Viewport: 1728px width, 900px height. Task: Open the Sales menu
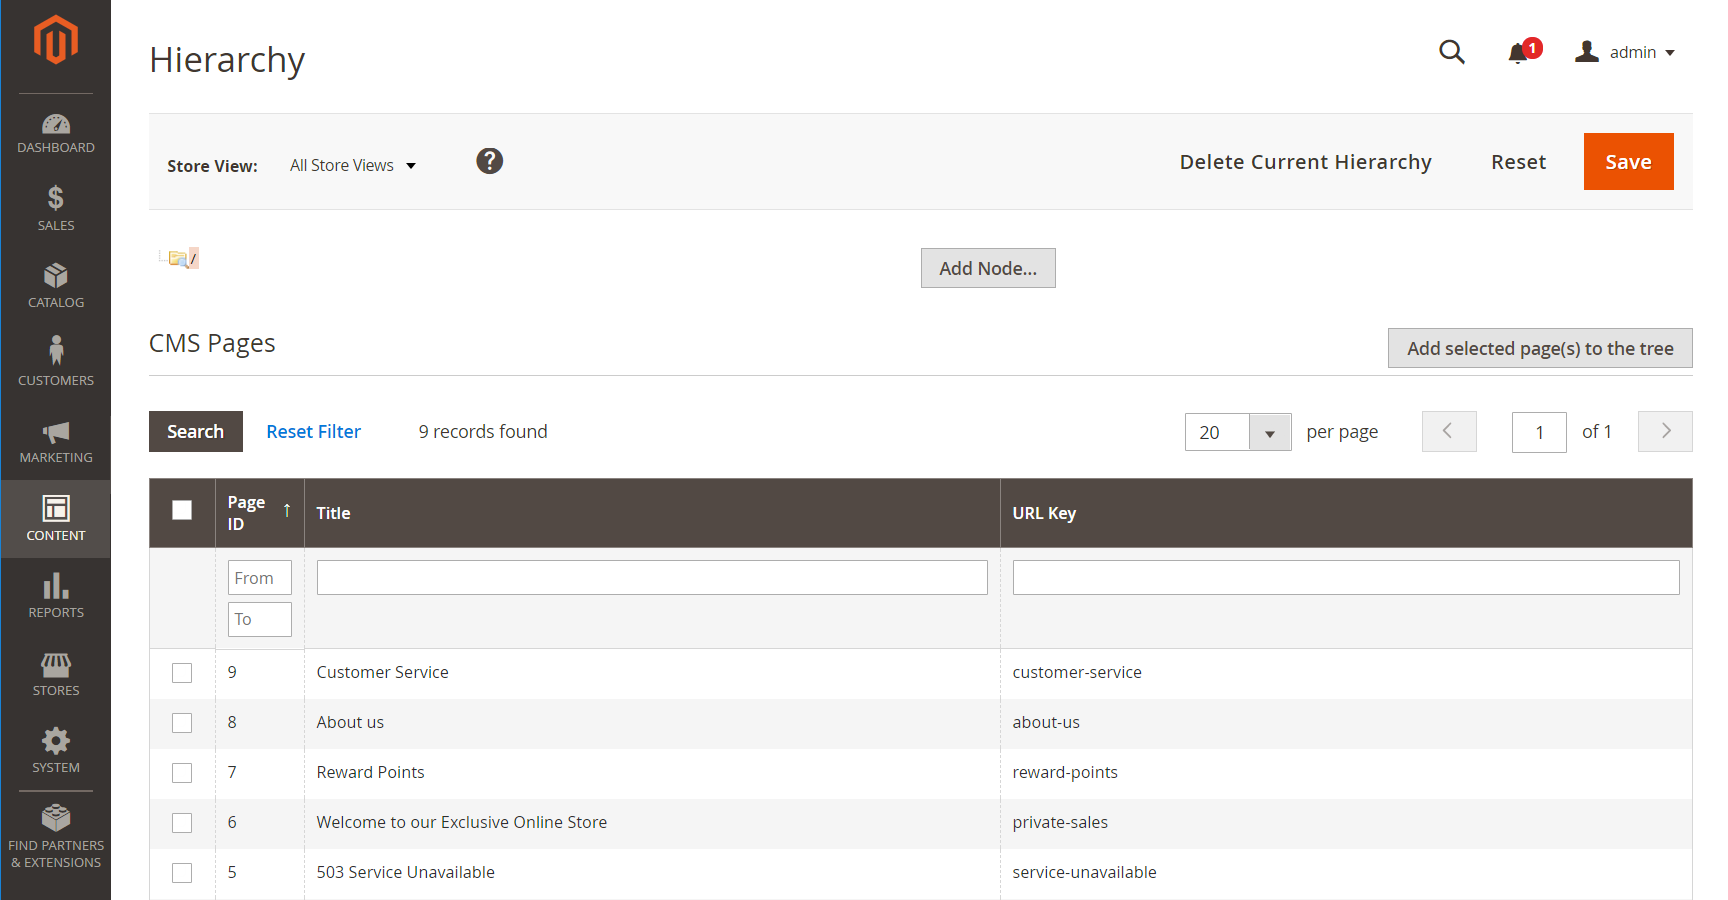pos(56,209)
